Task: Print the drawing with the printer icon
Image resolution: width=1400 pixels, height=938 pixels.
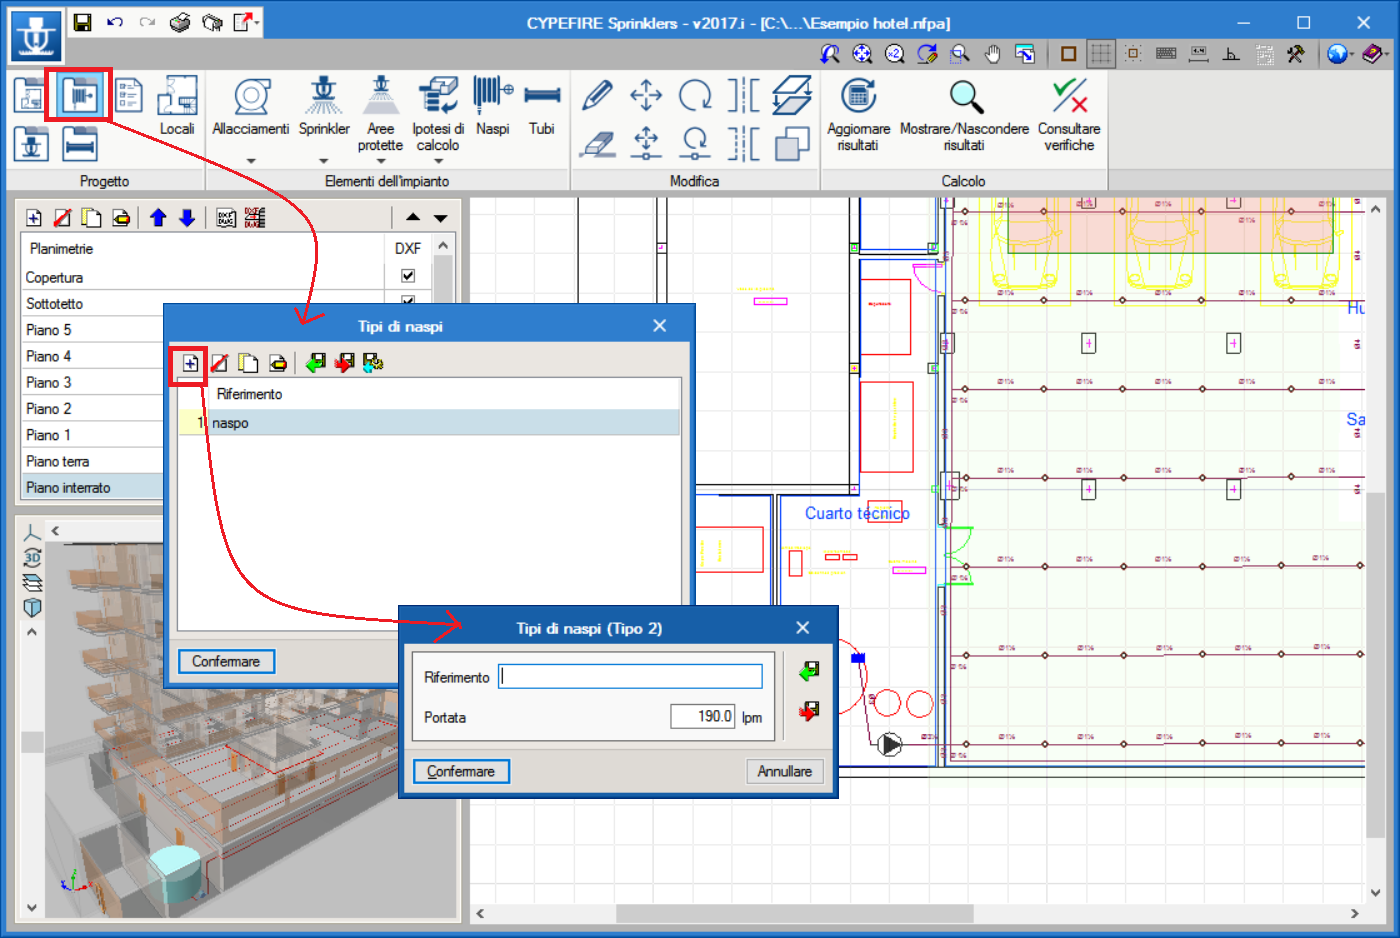Action: tap(180, 22)
